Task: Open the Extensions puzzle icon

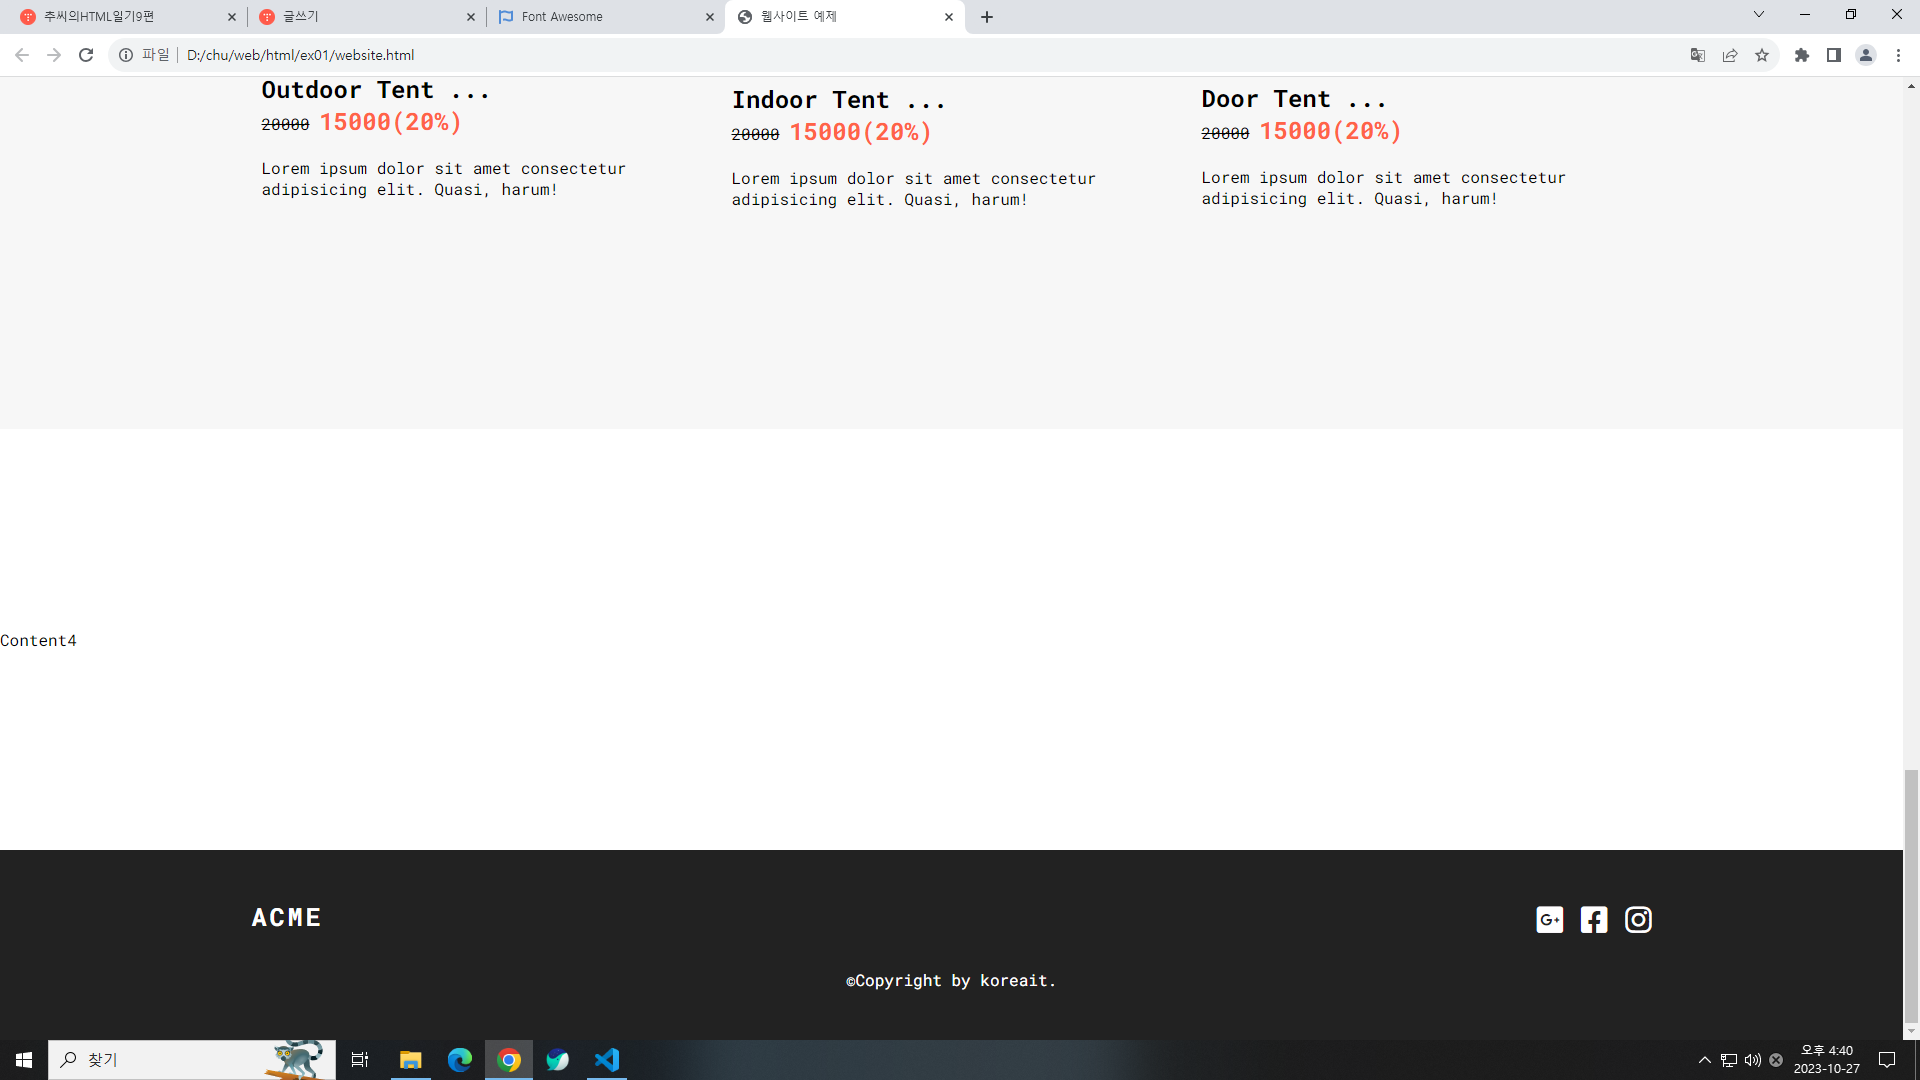Action: click(1802, 55)
